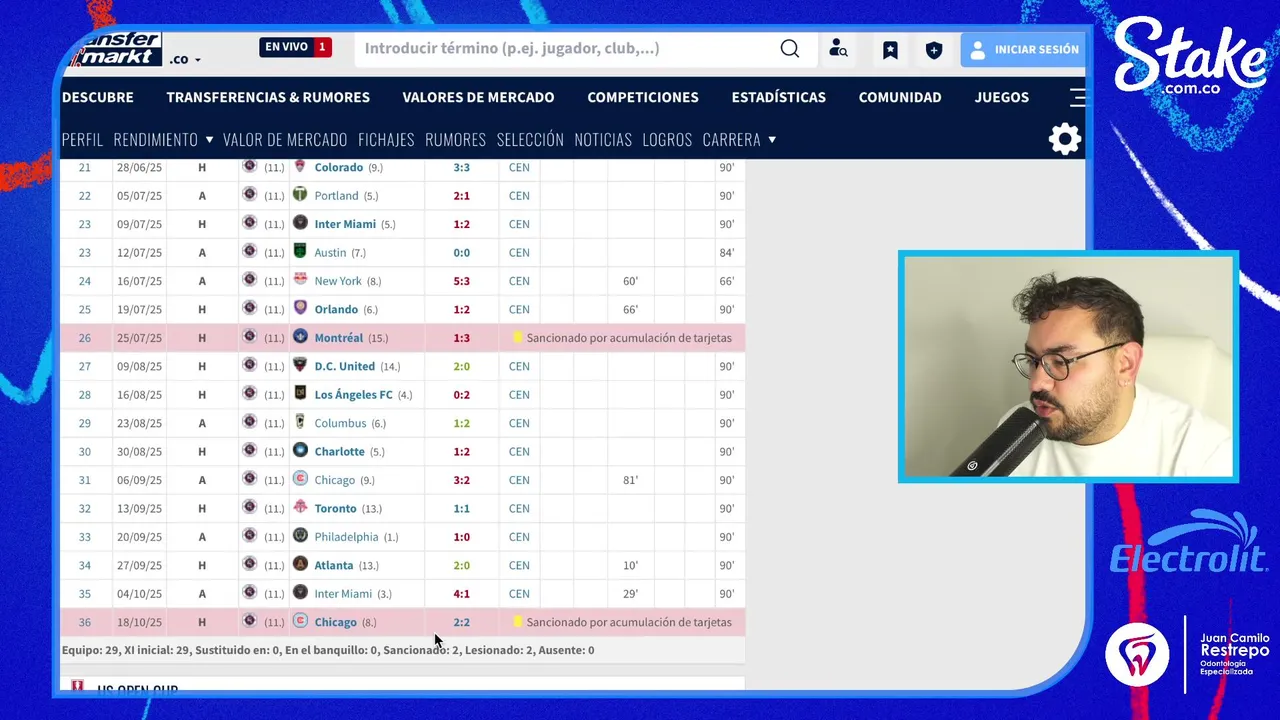
Task: Open the JUEGOS menu
Action: pyautogui.click(x=1002, y=97)
